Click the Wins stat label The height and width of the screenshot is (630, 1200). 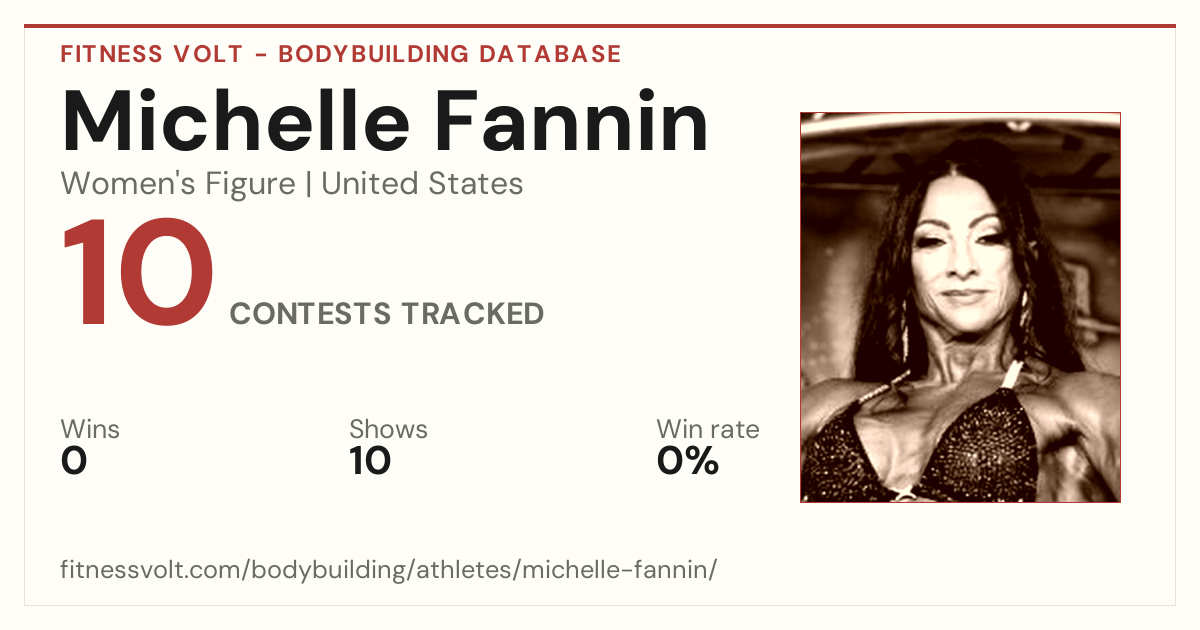90,430
